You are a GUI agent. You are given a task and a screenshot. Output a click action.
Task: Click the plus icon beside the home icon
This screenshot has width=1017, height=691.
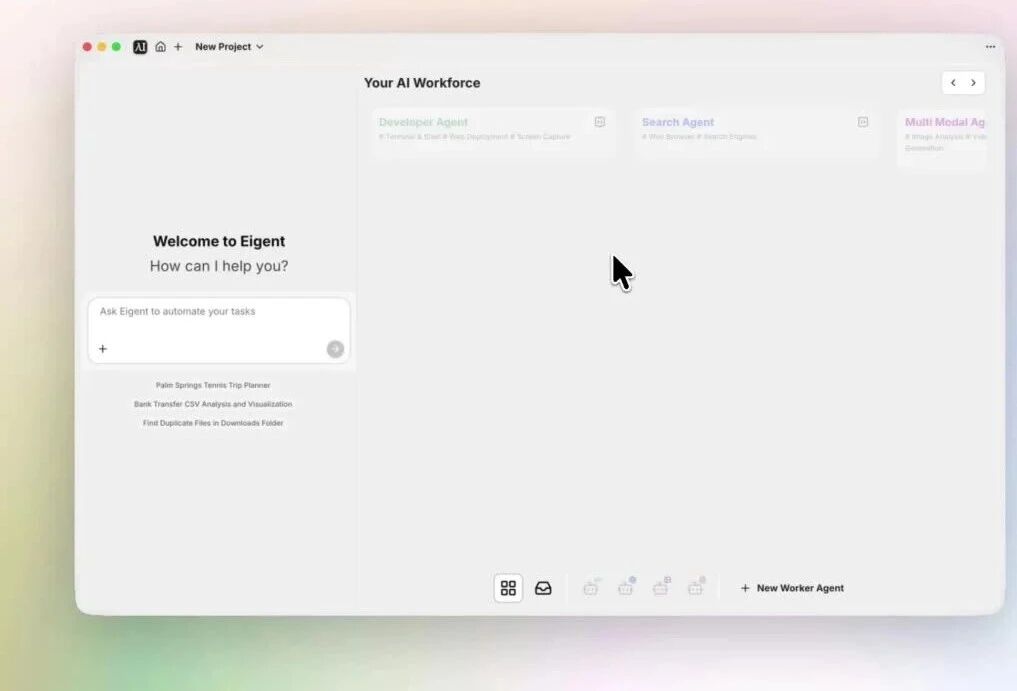coord(178,47)
